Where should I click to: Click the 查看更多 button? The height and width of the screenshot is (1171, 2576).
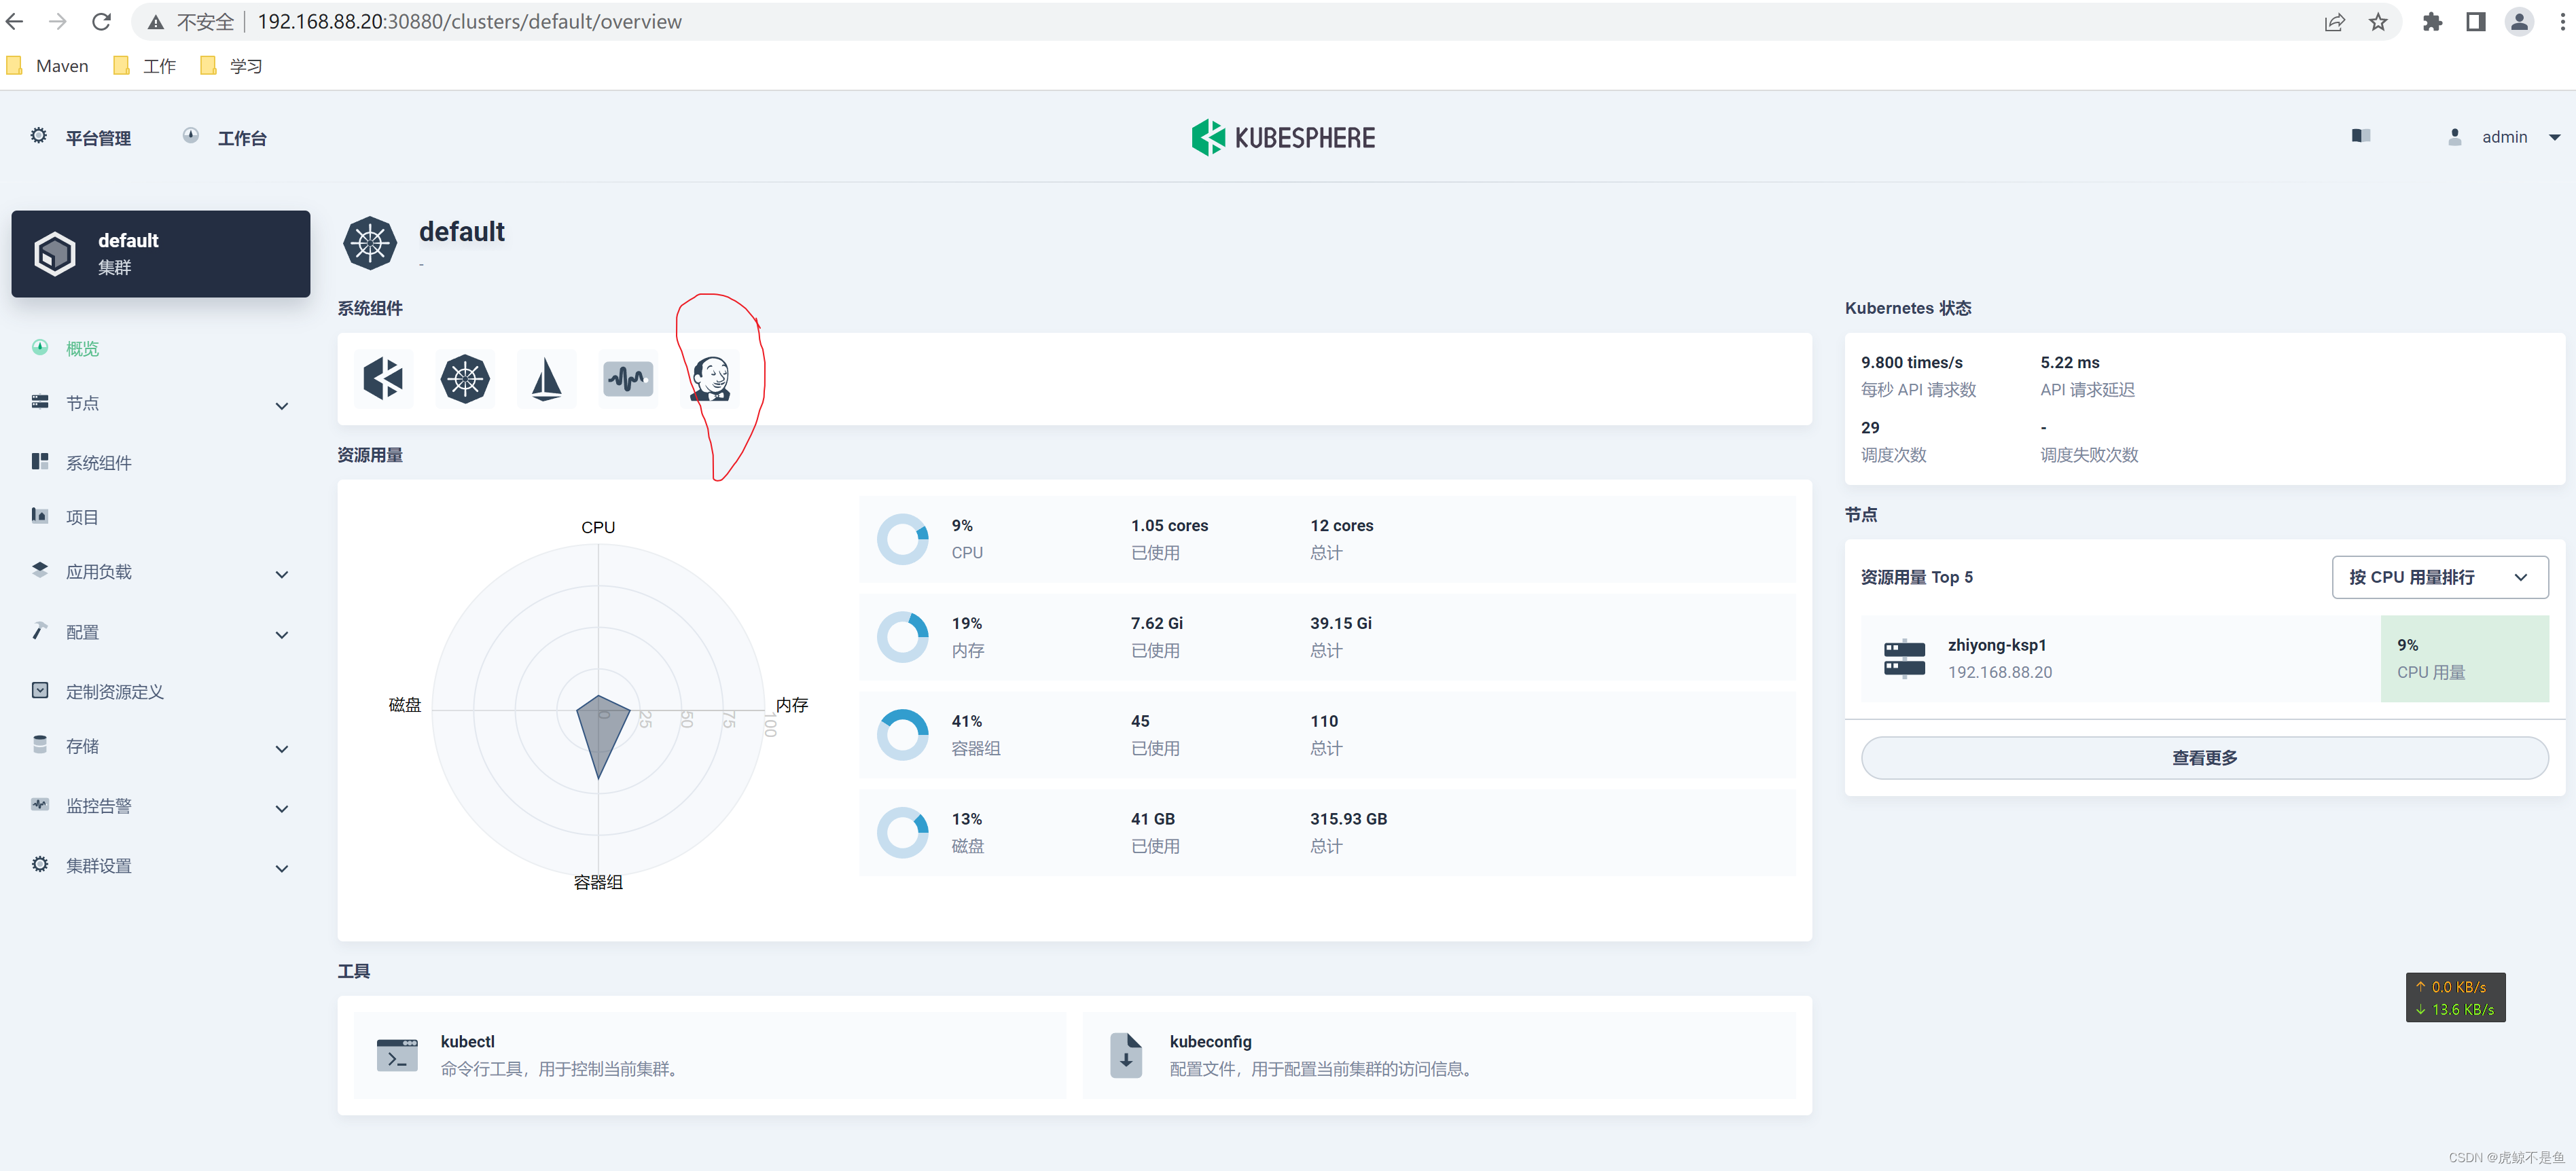(x=2204, y=758)
